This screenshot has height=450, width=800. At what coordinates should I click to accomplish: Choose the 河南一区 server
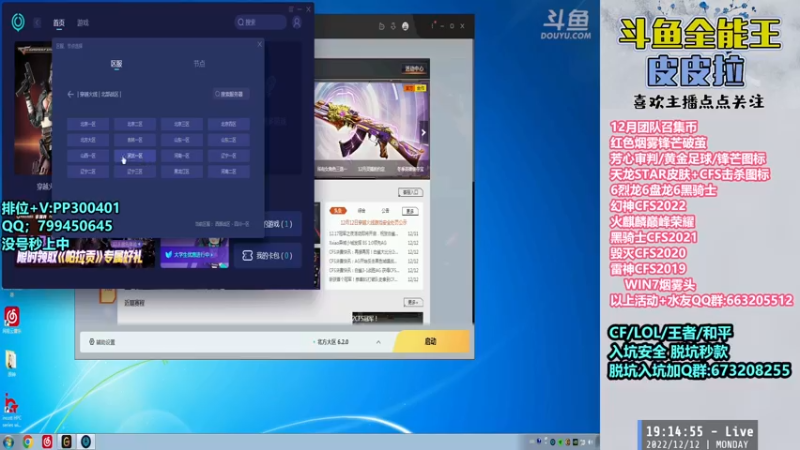click(x=182, y=156)
